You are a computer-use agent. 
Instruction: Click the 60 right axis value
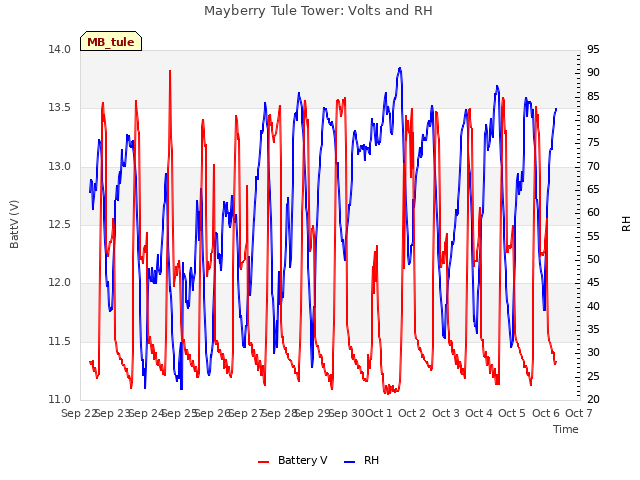coord(593,213)
